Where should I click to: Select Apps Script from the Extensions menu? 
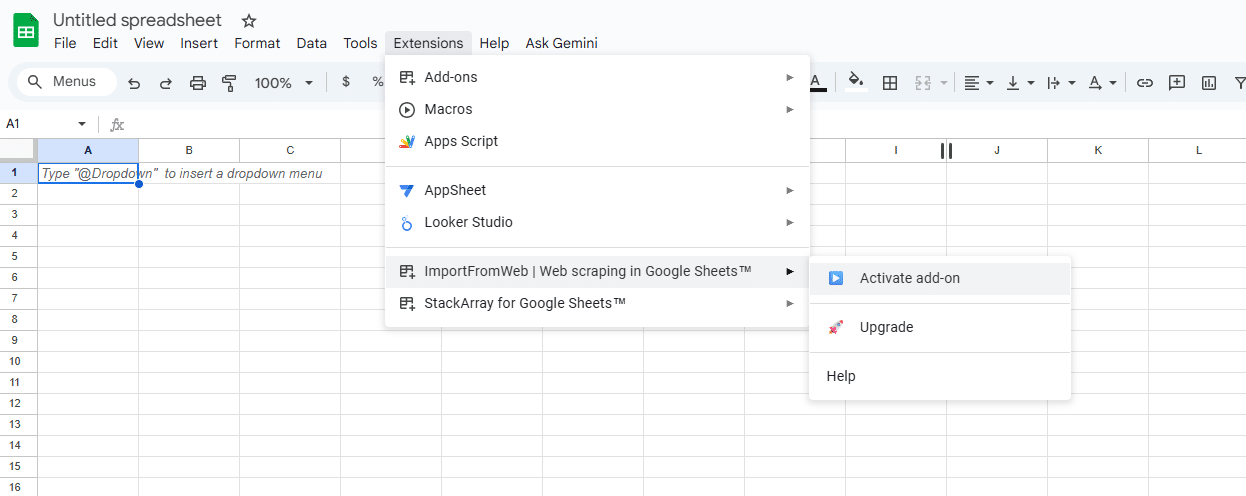pyautogui.click(x=461, y=141)
